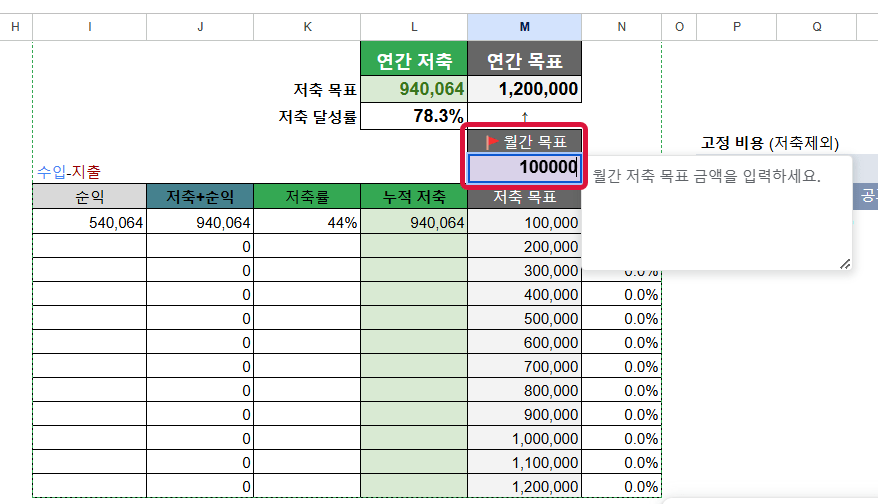The image size is (878, 504).
Task: Click the 연간 저축 green header cell
Action: [414, 61]
